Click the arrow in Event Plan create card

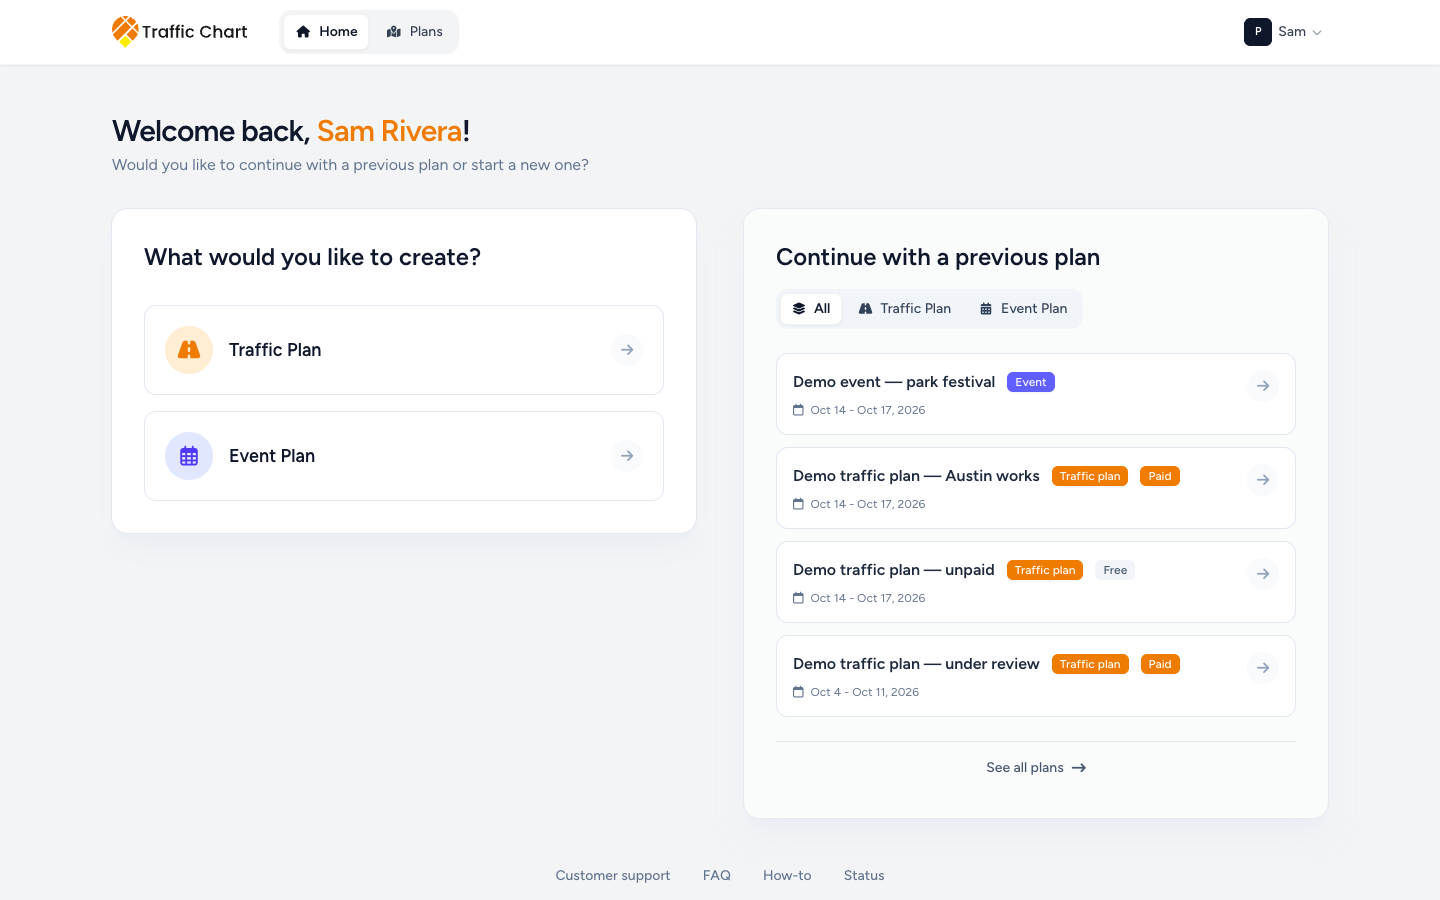[627, 456]
